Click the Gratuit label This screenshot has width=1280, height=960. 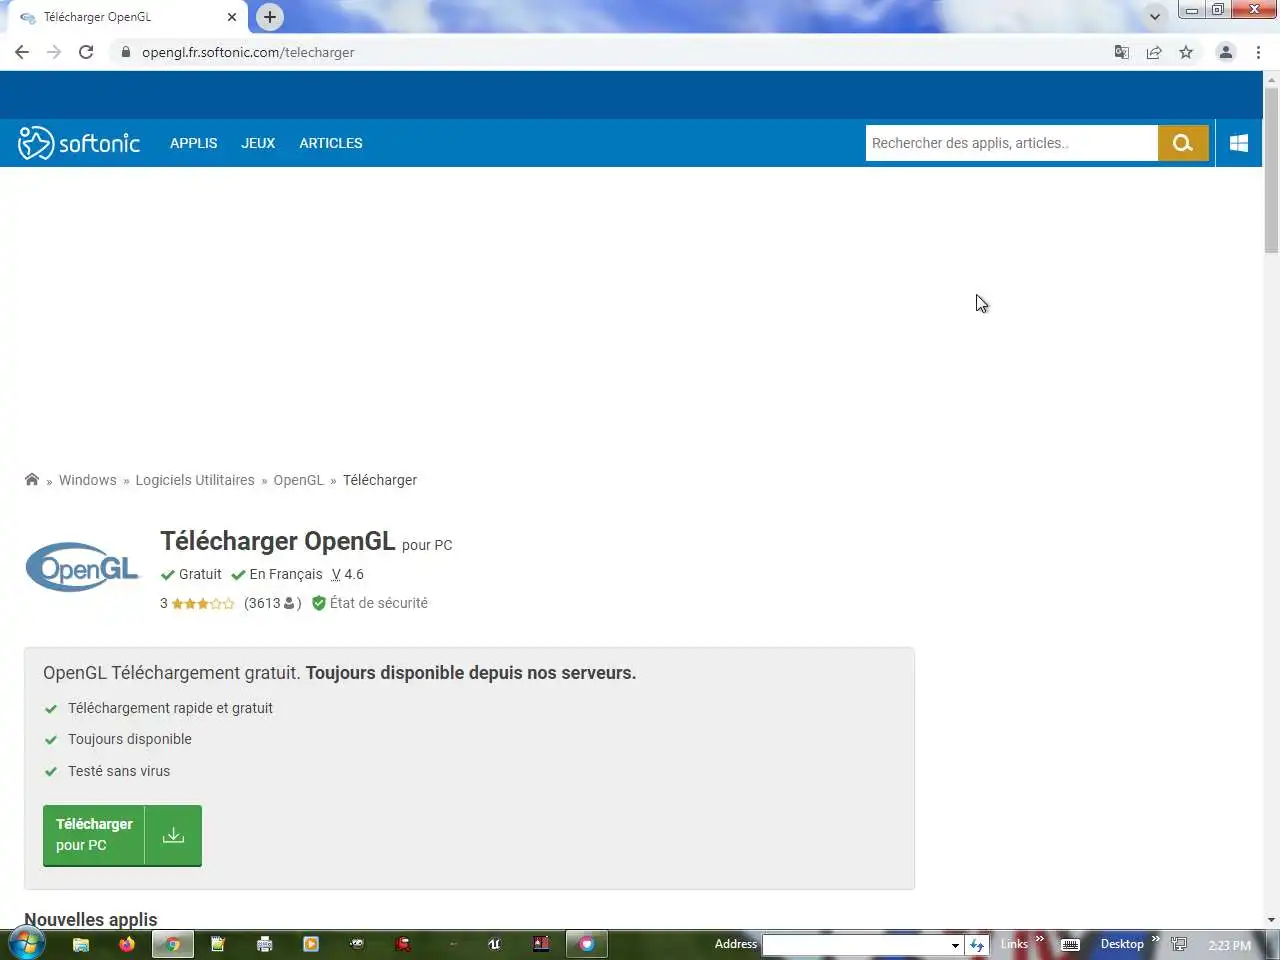tap(200, 574)
